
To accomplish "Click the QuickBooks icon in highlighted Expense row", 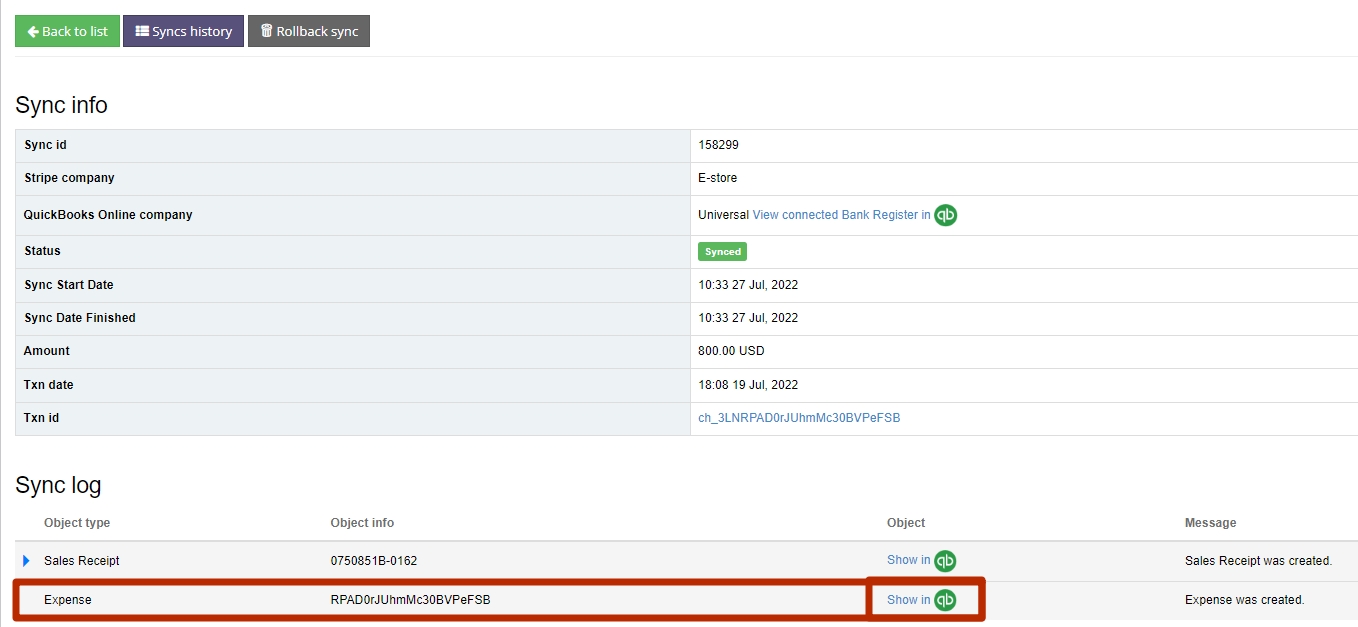I will tap(946, 599).
